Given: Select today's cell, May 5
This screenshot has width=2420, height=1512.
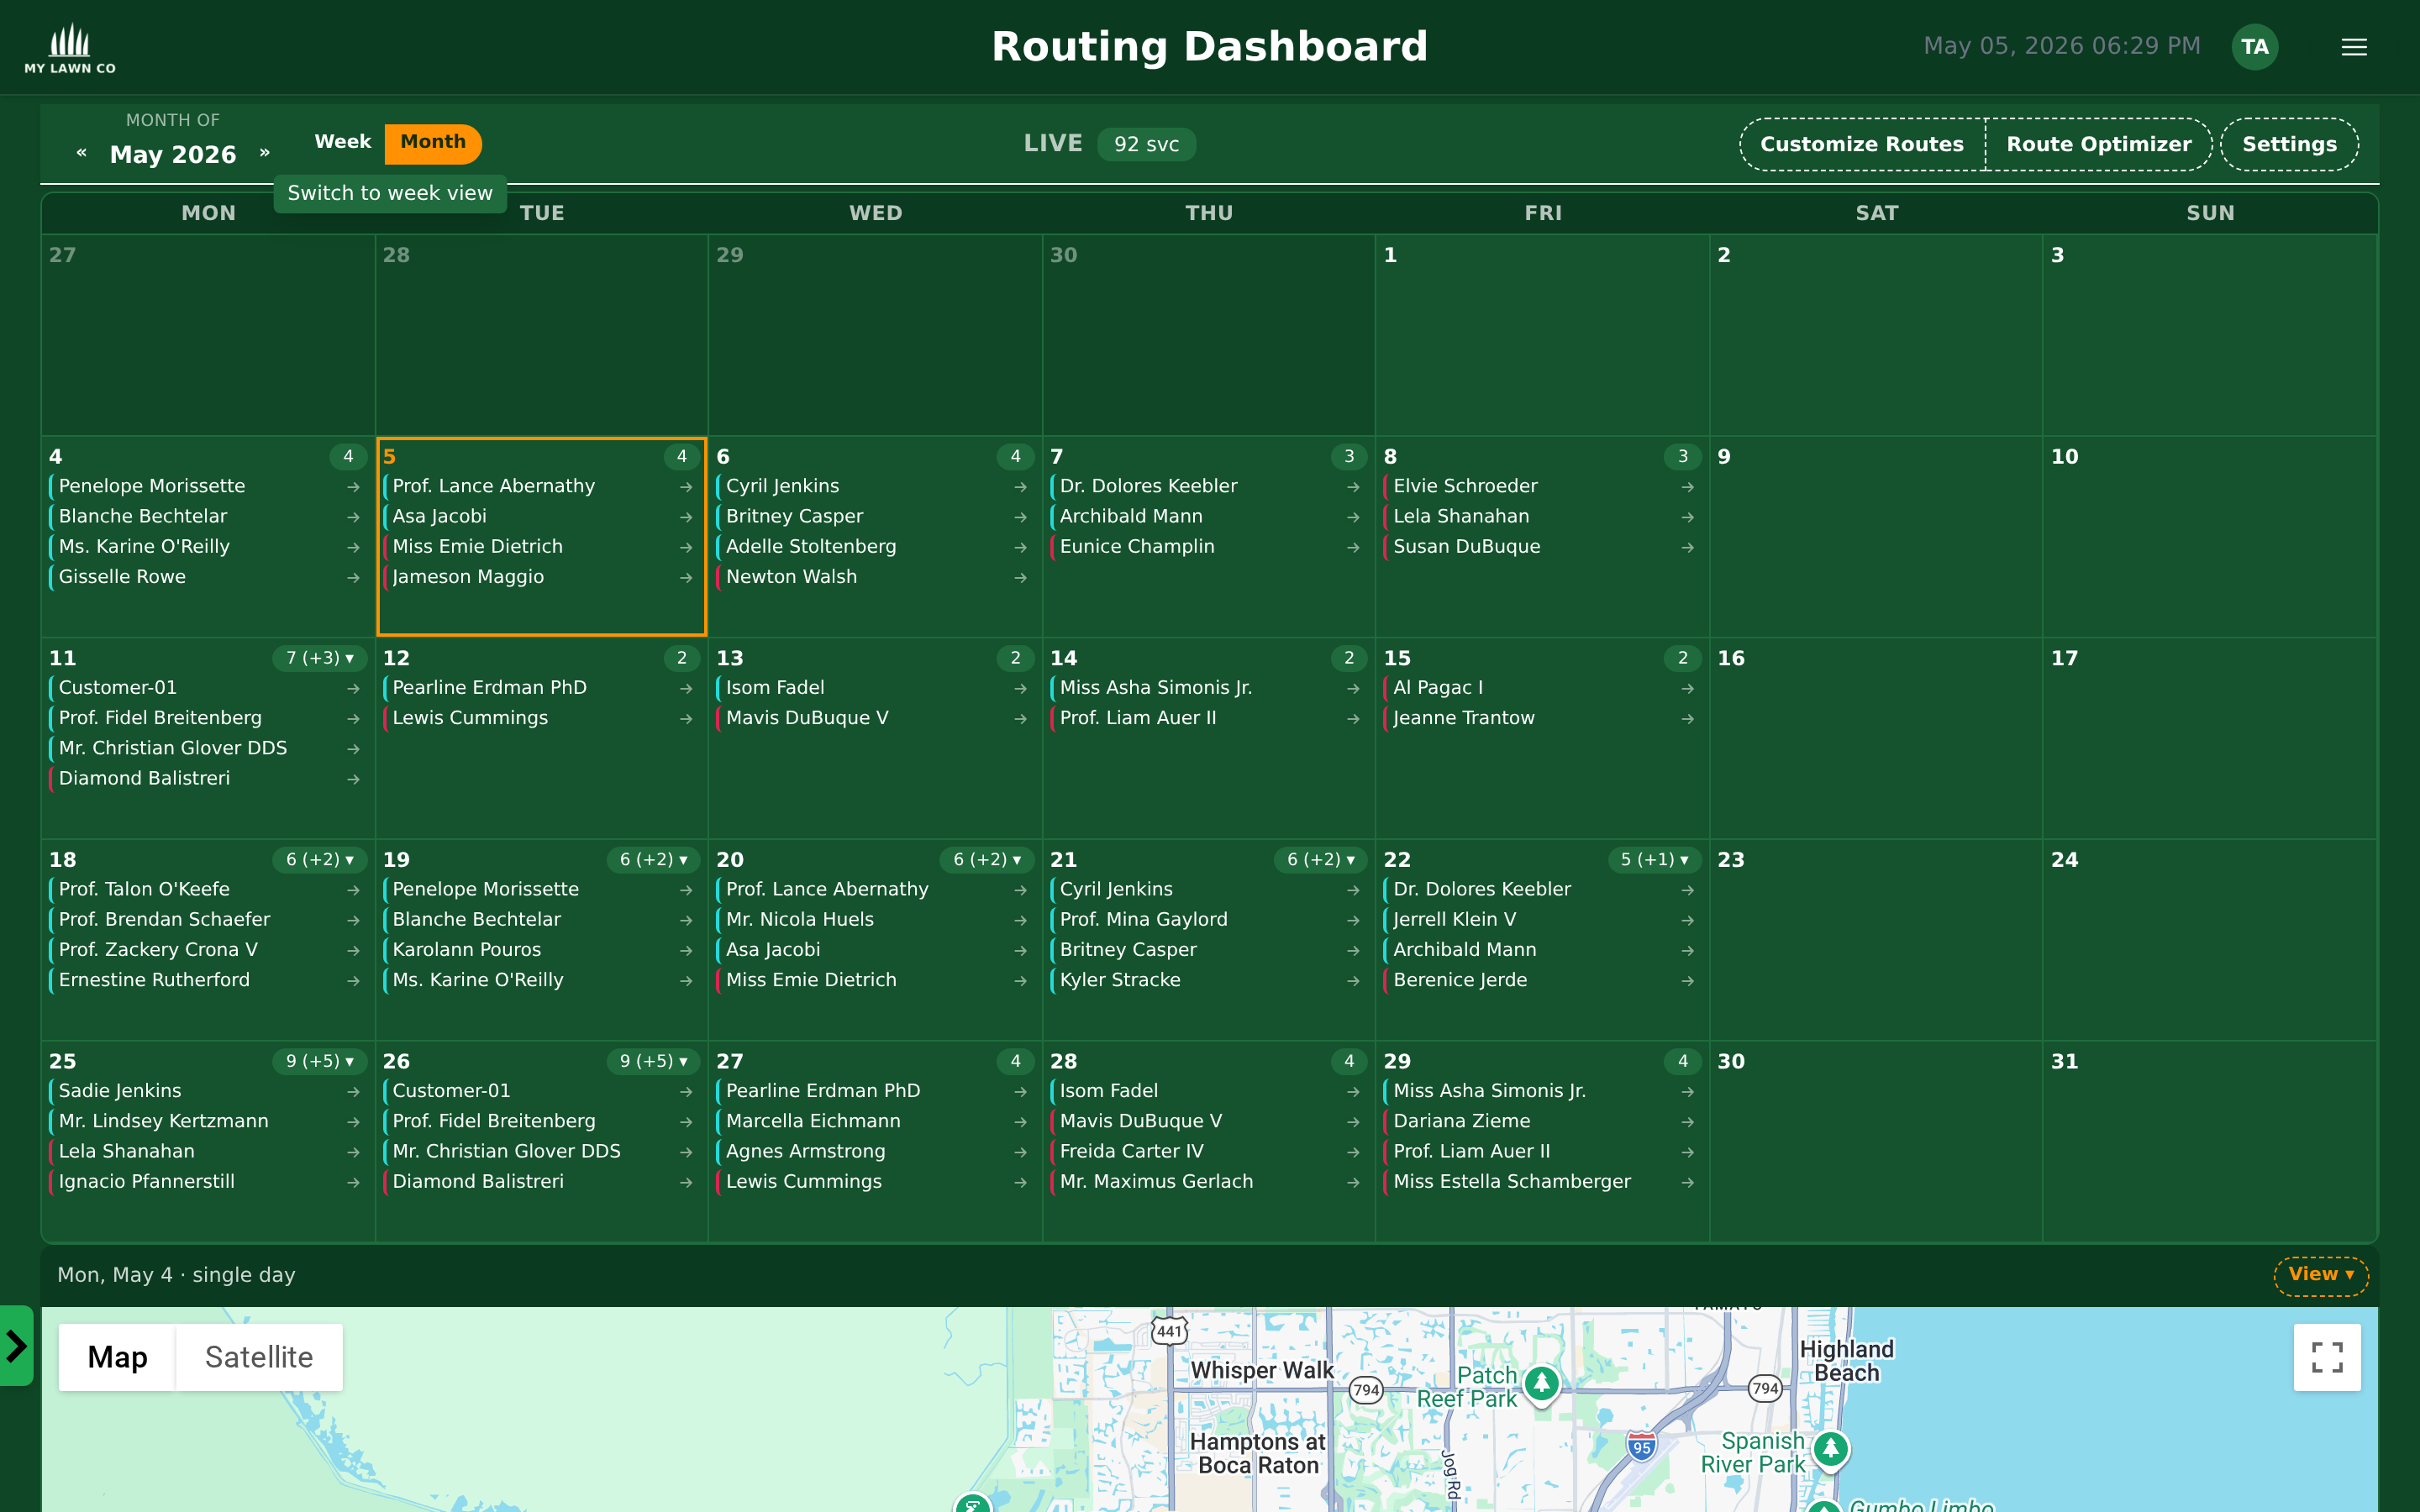Looking at the screenshot, I should coord(542,536).
